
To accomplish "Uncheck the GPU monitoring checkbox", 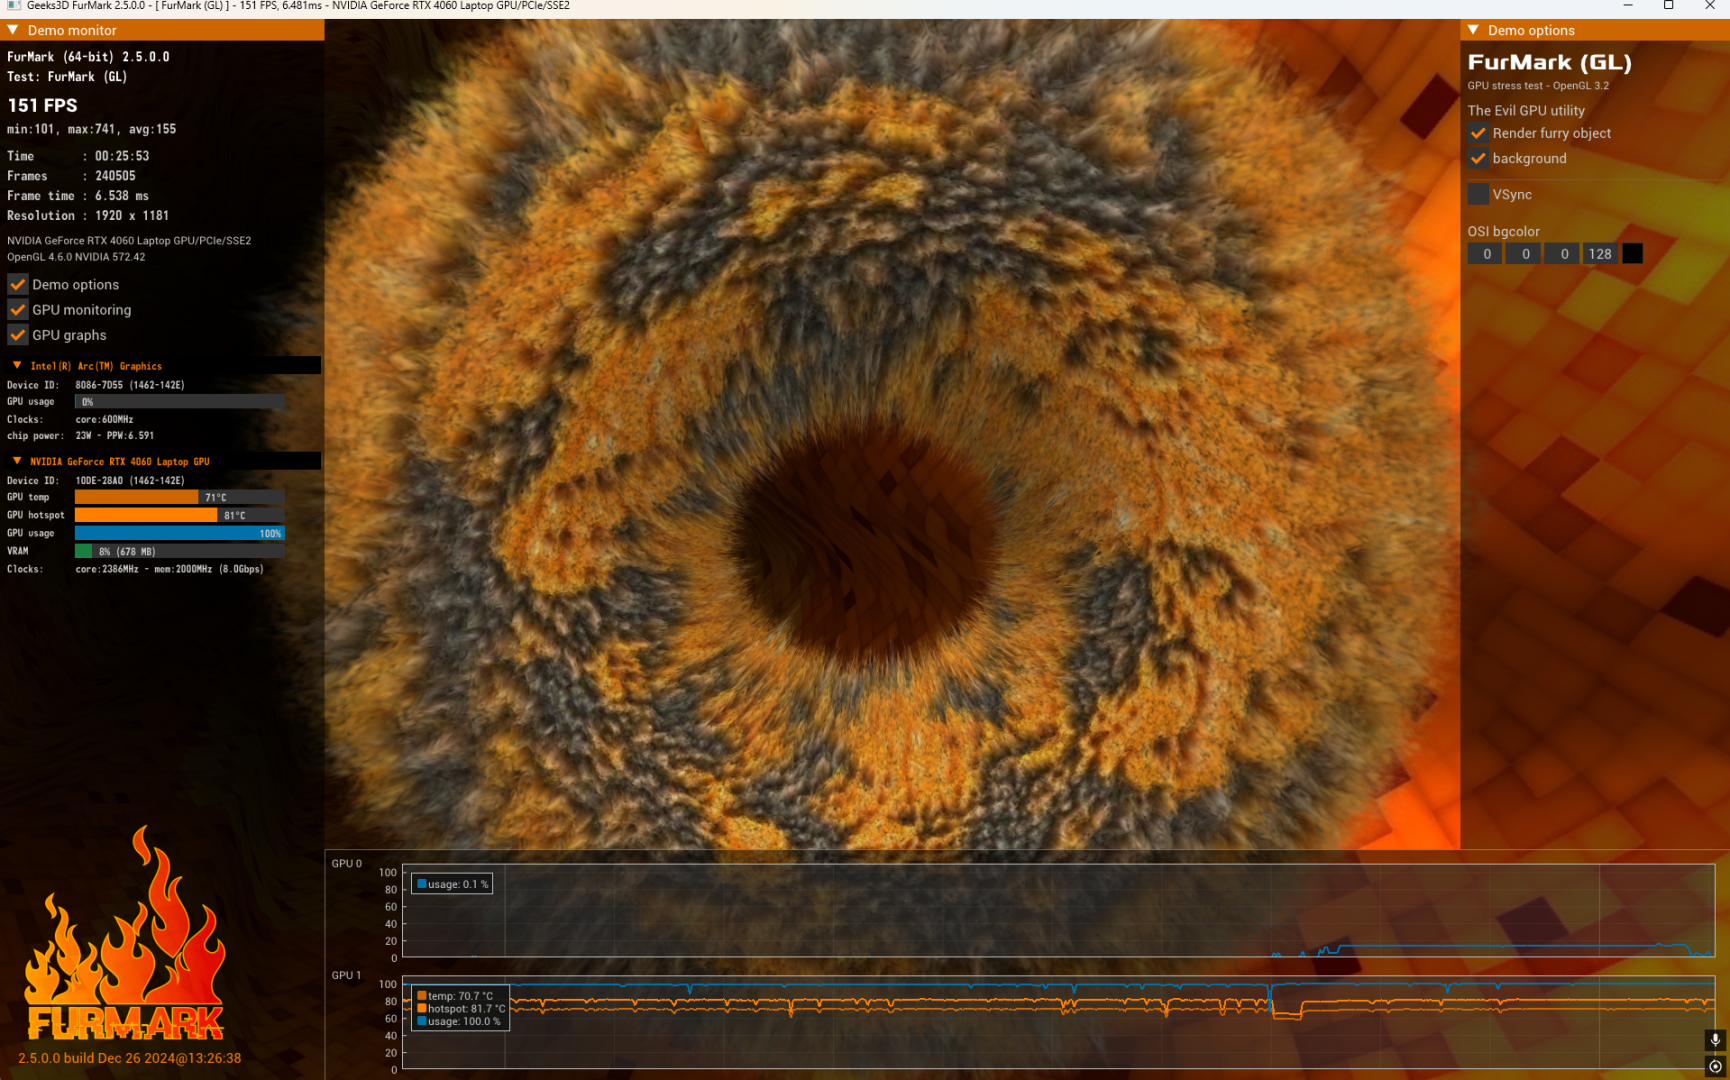I will click(x=18, y=309).
